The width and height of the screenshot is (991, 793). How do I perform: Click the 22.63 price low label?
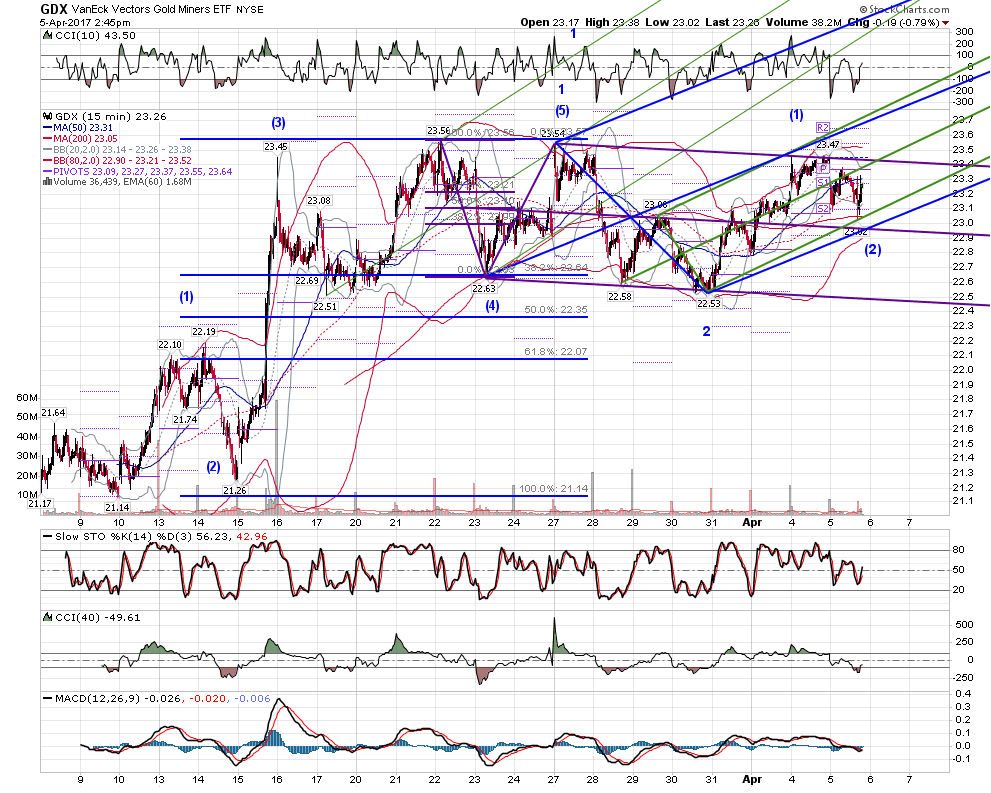(x=484, y=288)
